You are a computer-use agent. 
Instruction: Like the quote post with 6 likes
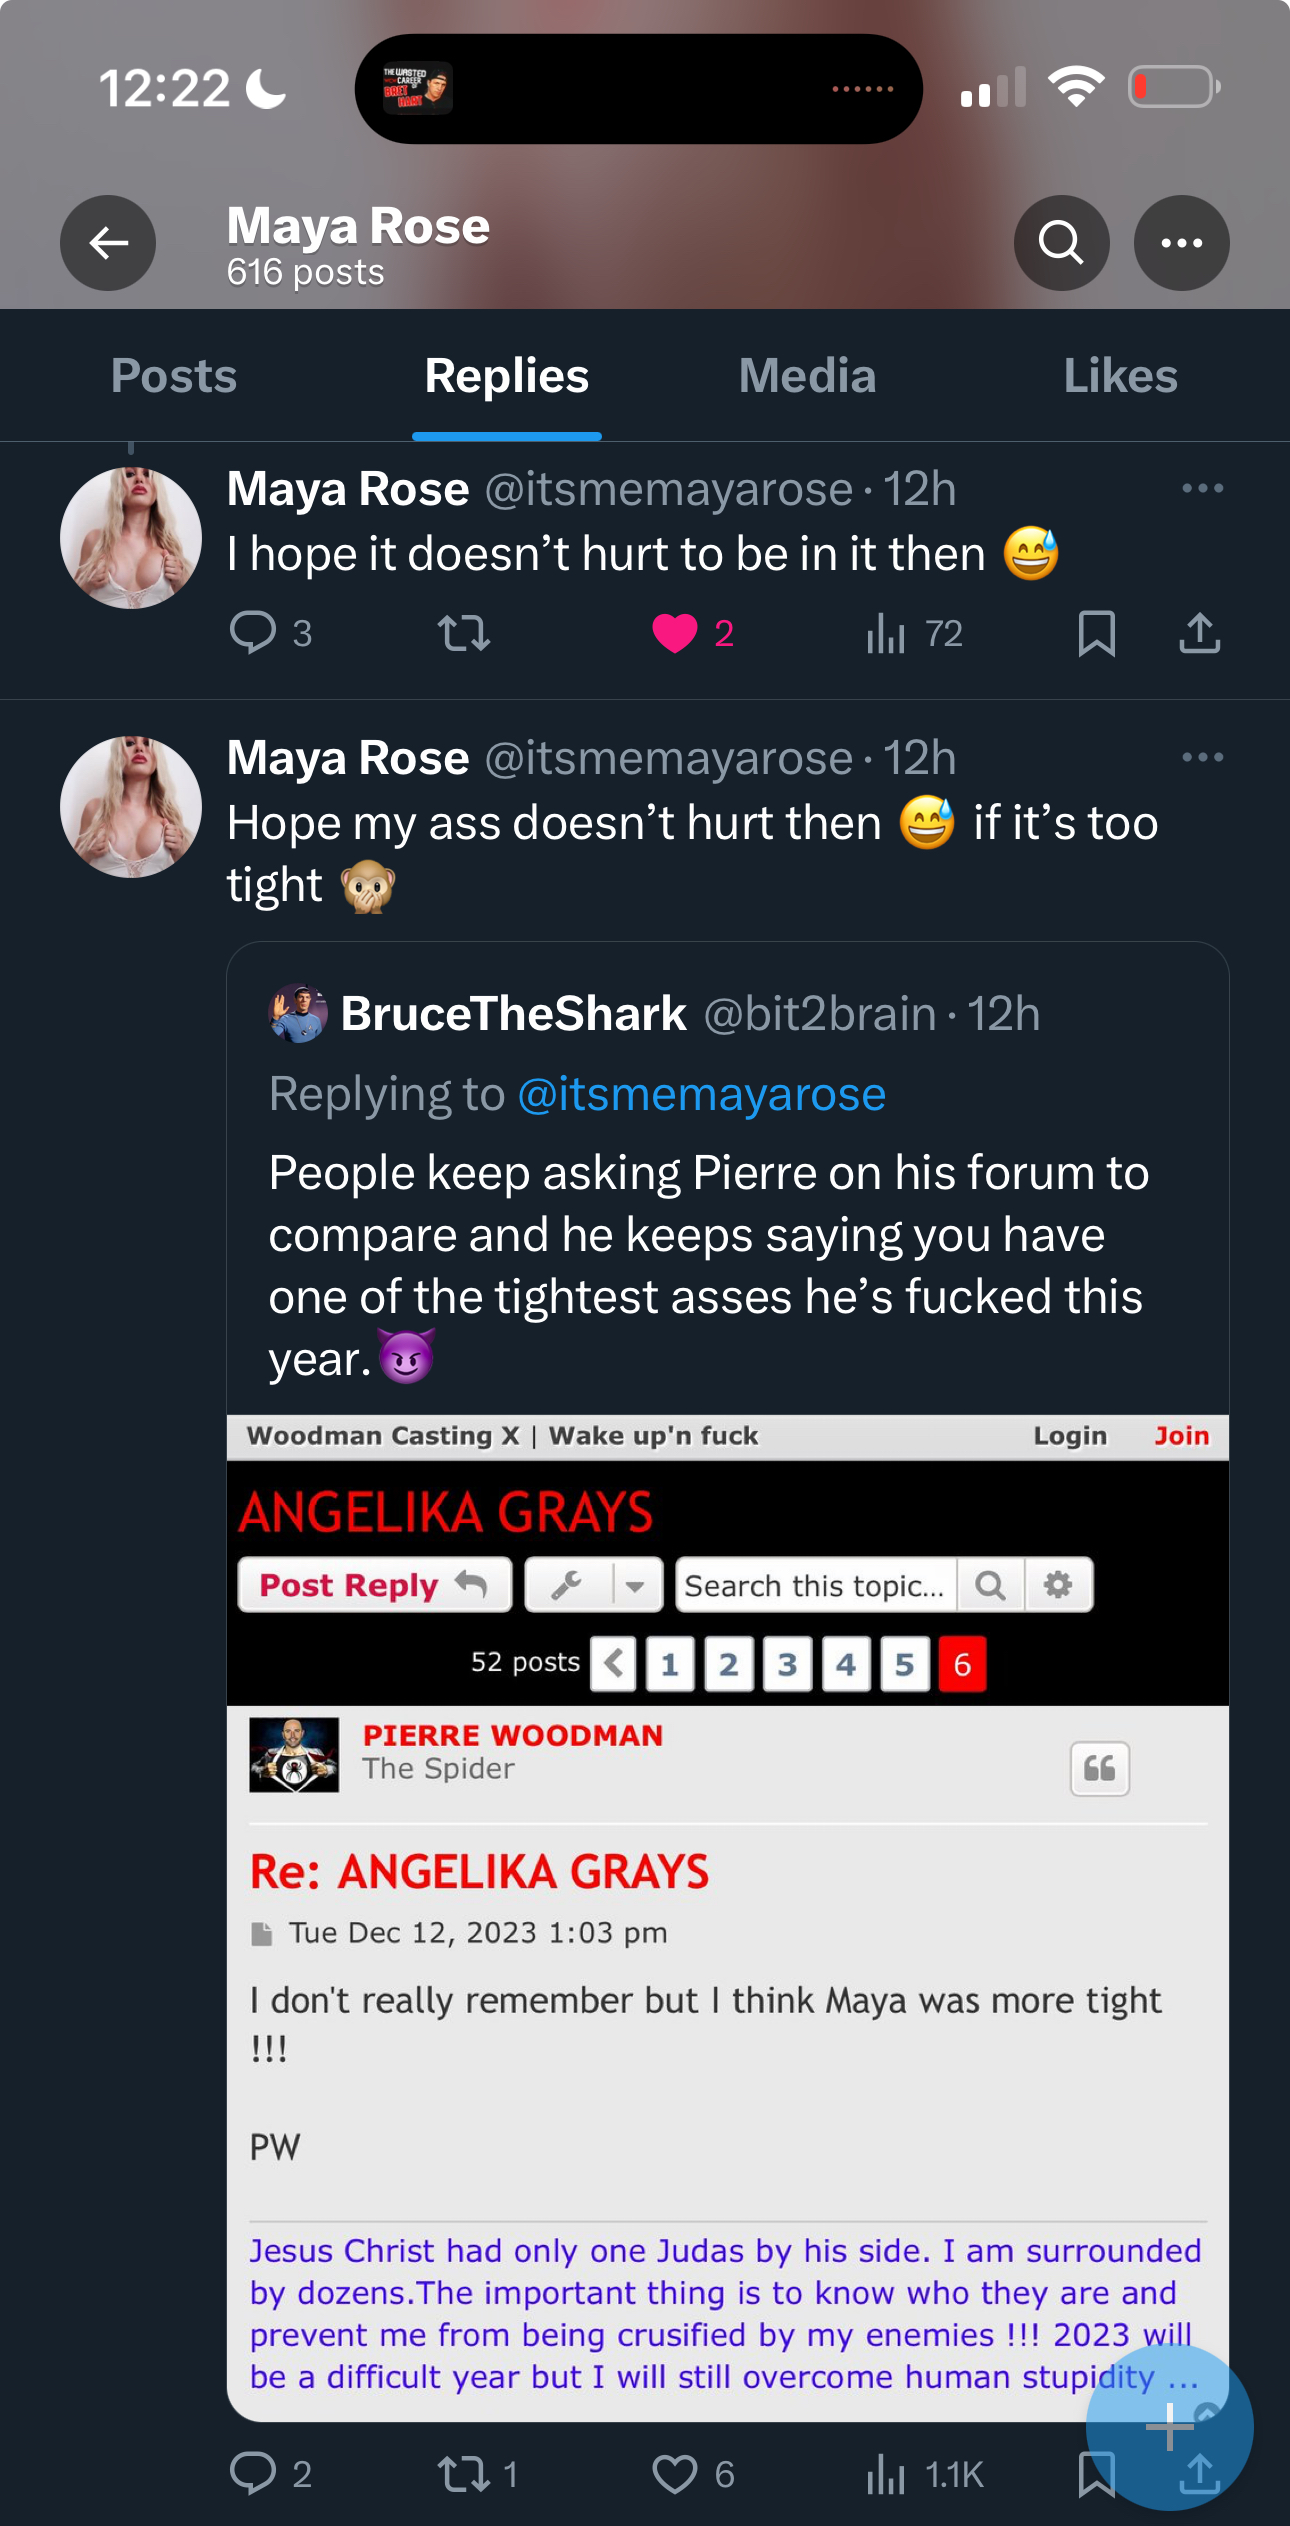point(675,2475)
